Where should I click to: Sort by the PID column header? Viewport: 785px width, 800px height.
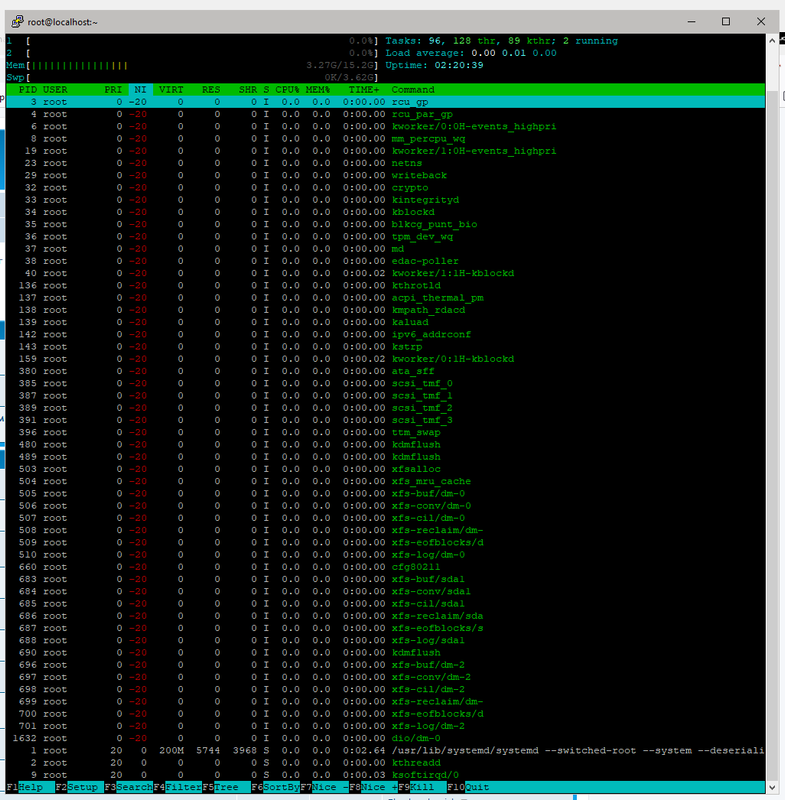(x=28, y=90)
